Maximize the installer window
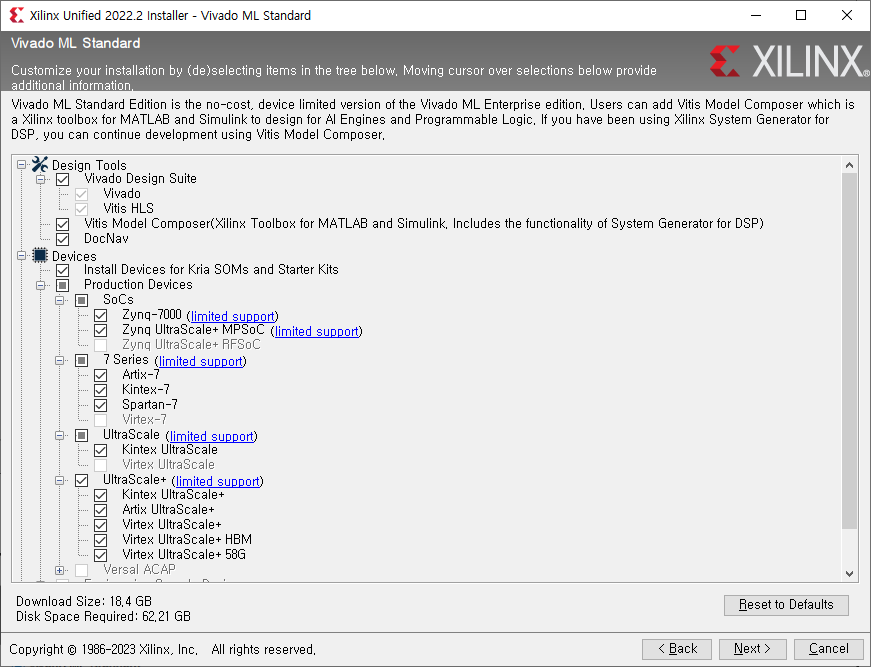 pyautogui.click(x=801, y=15)
